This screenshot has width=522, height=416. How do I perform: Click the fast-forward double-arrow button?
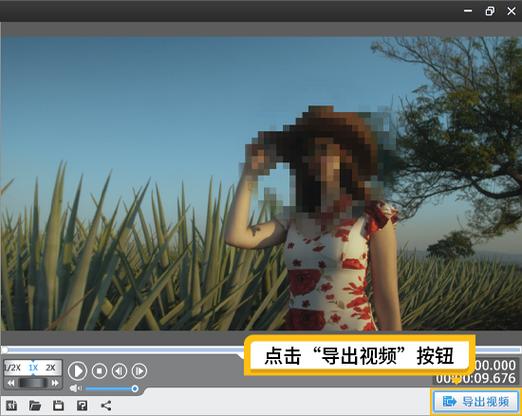coord(55,383)
